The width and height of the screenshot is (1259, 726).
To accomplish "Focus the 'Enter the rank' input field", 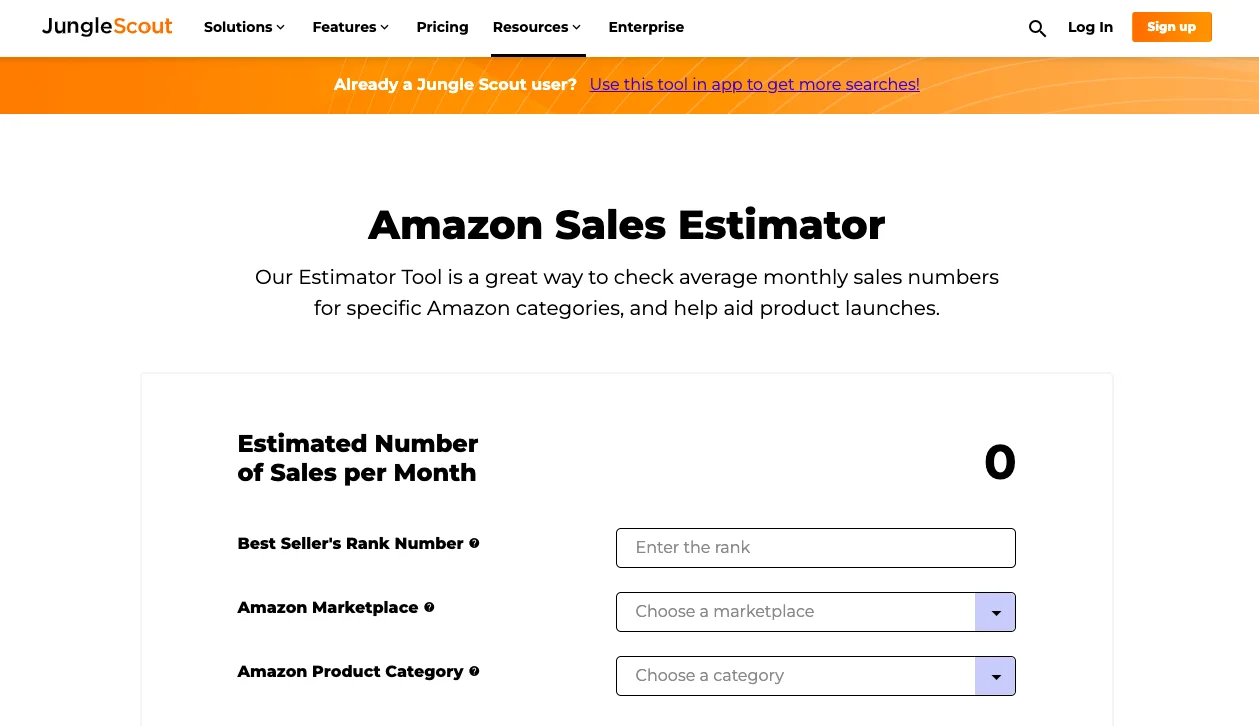I will (x=815, y=548).
